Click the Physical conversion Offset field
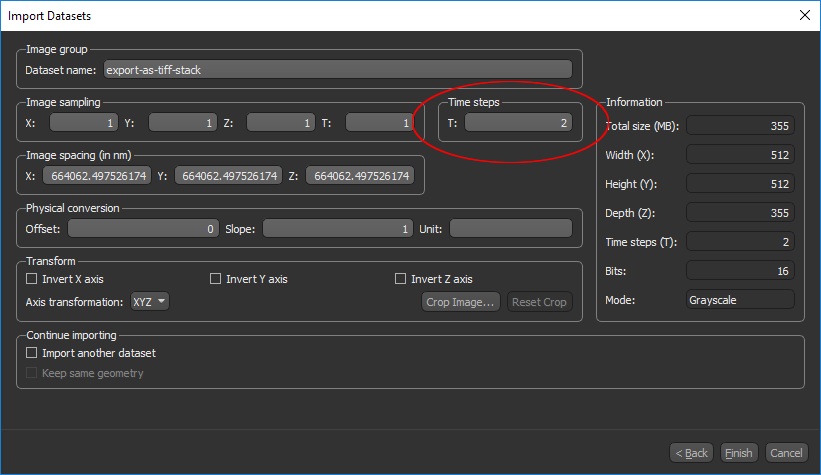The height and width of the screenshot is (475, 821). (142, 229)
